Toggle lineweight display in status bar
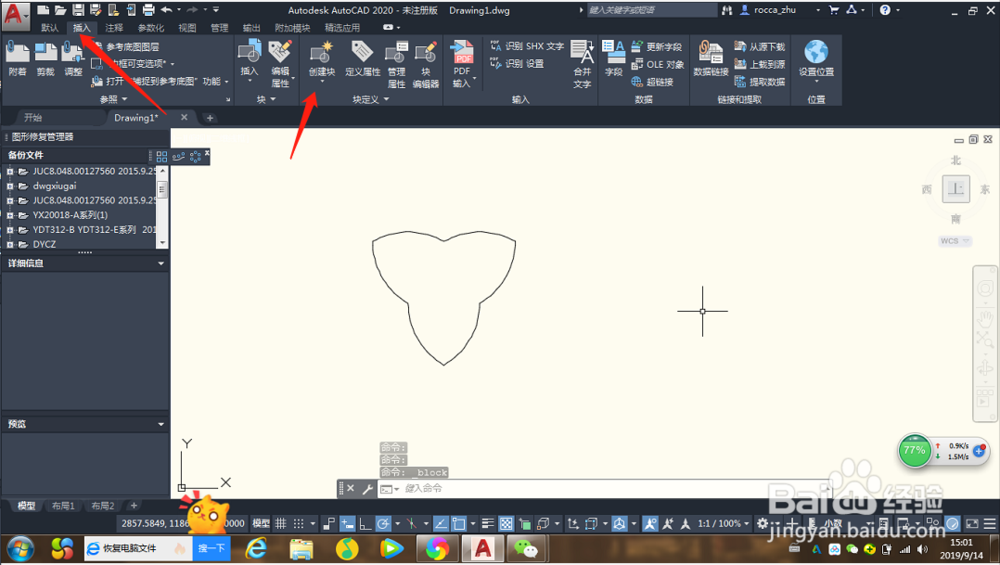This screenshot has height=565, width=1000. (488, 524)
